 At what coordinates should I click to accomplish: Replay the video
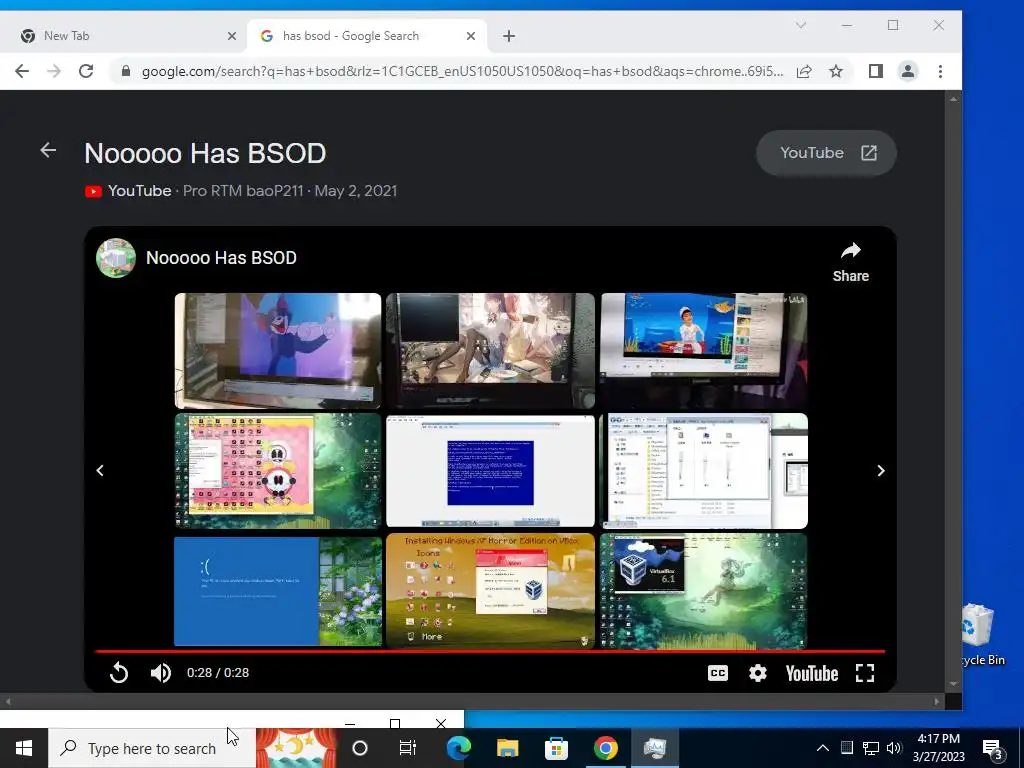[119, 673]
